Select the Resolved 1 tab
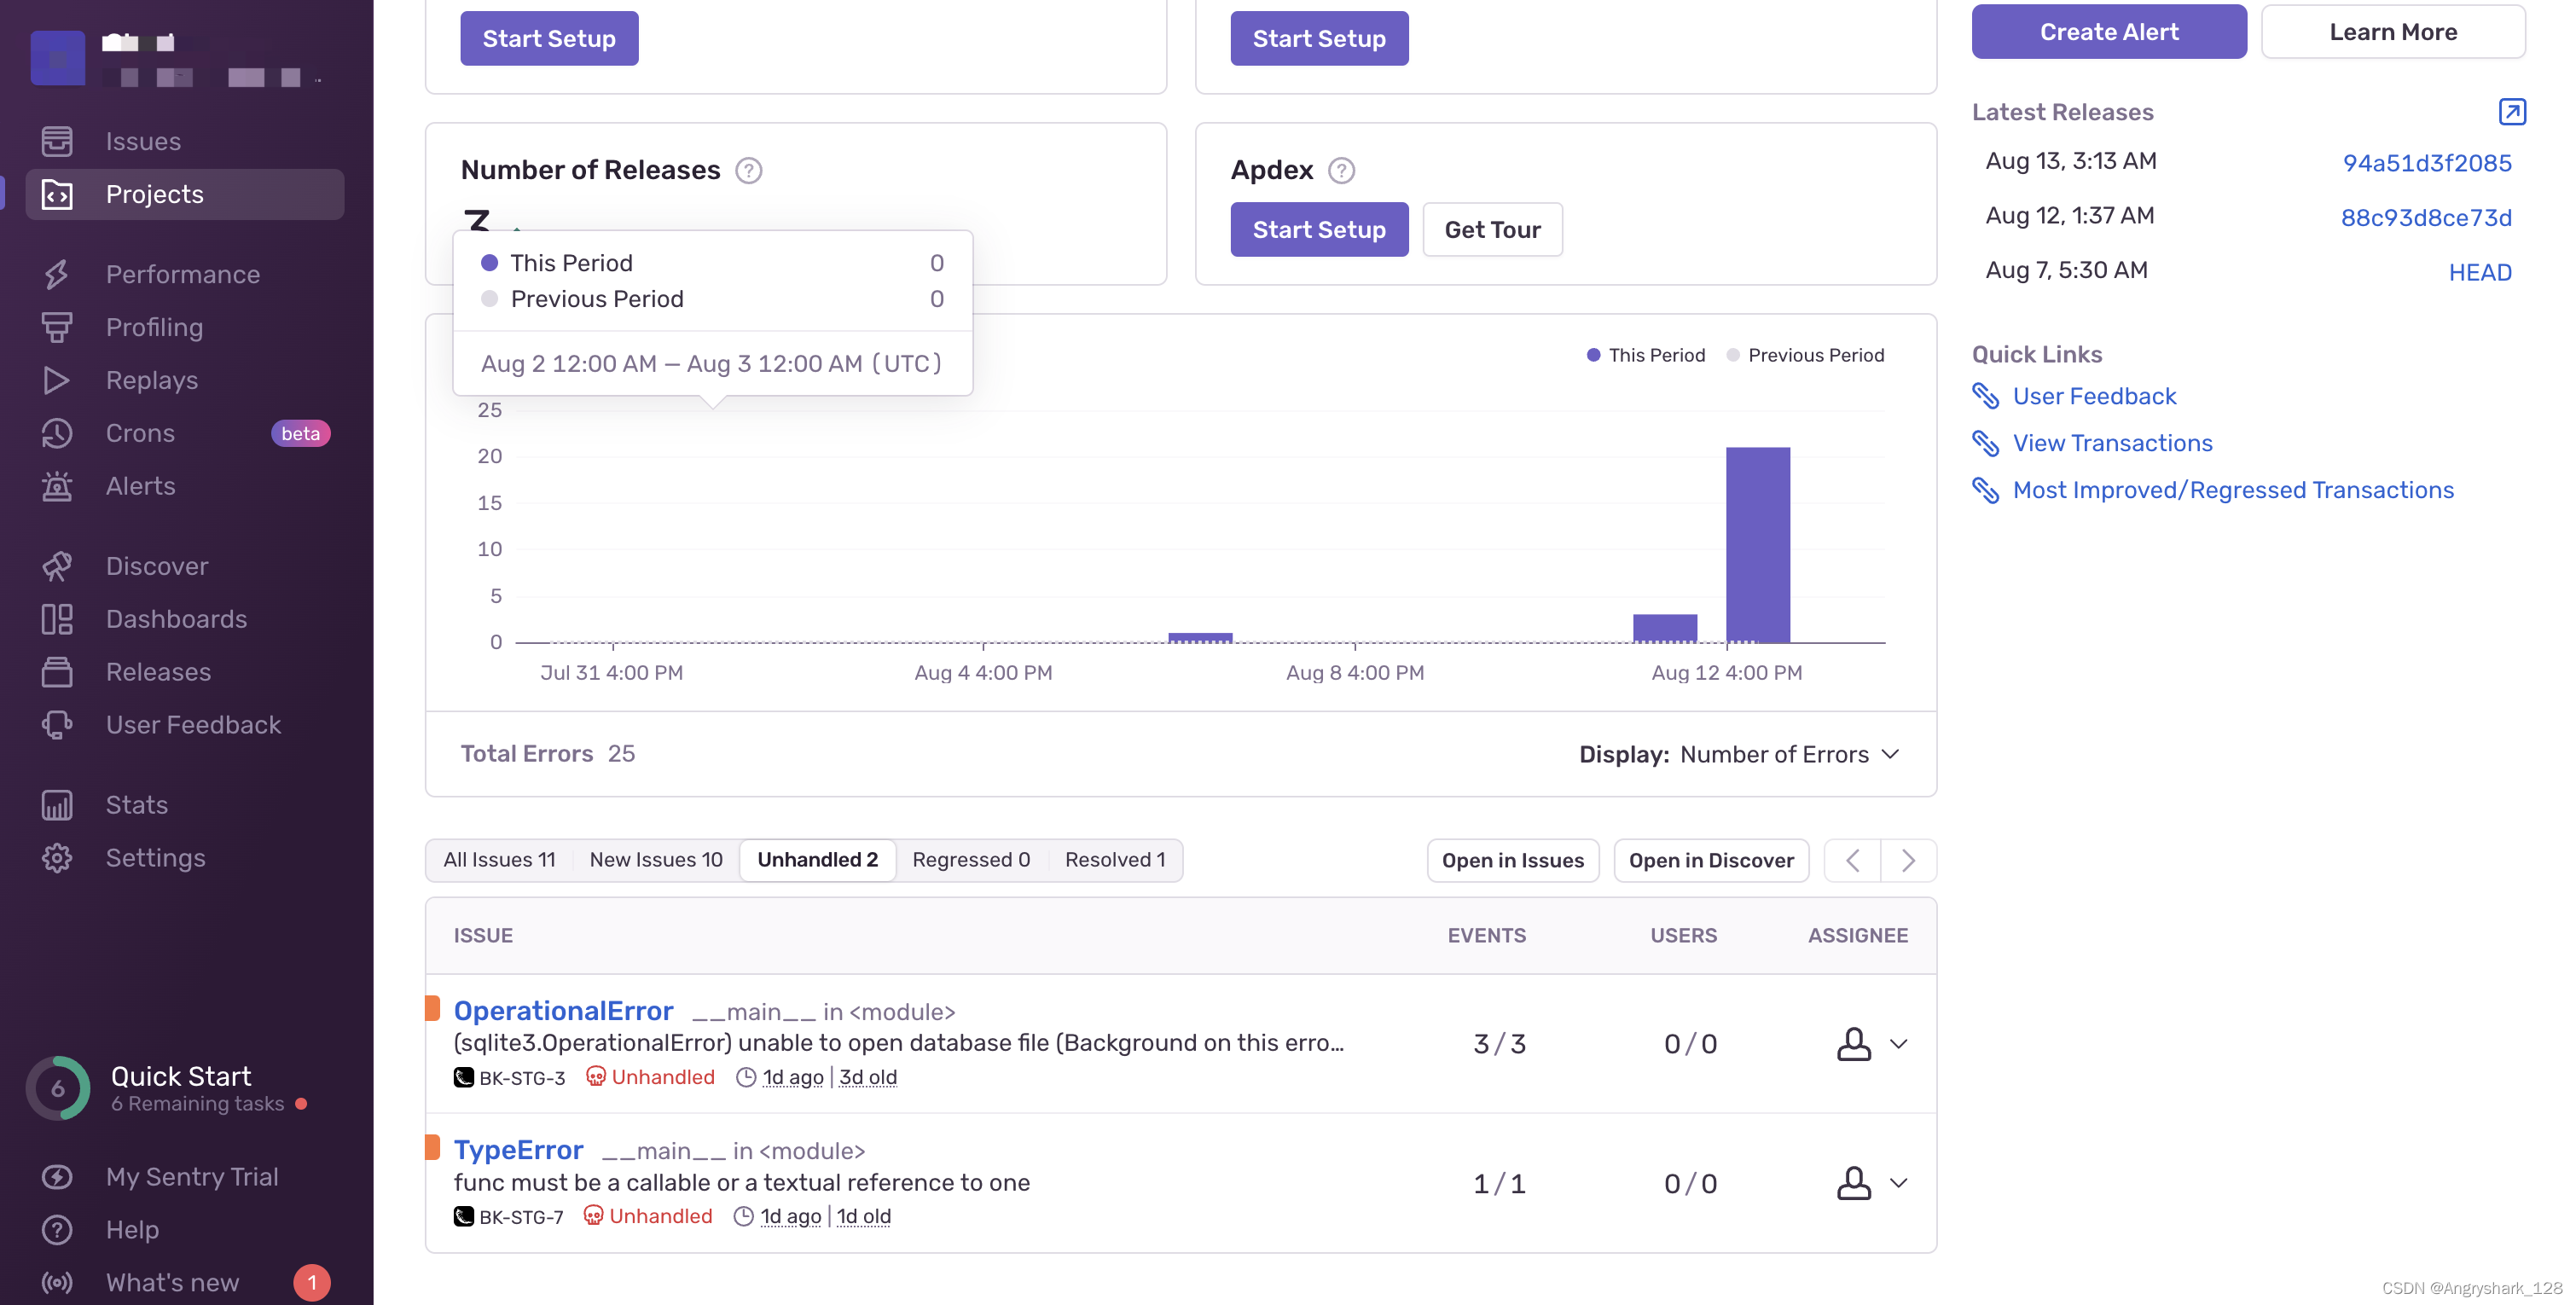This screenshot has height=1305, width=2576. 1114,860
